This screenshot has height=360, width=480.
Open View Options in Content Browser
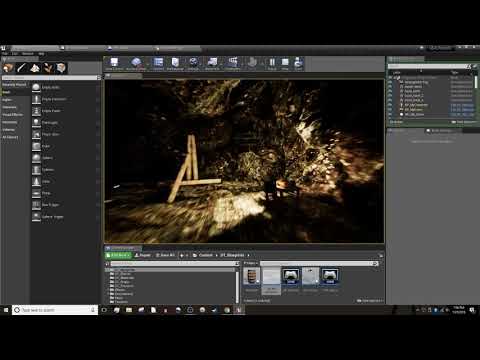pos(369,301)
